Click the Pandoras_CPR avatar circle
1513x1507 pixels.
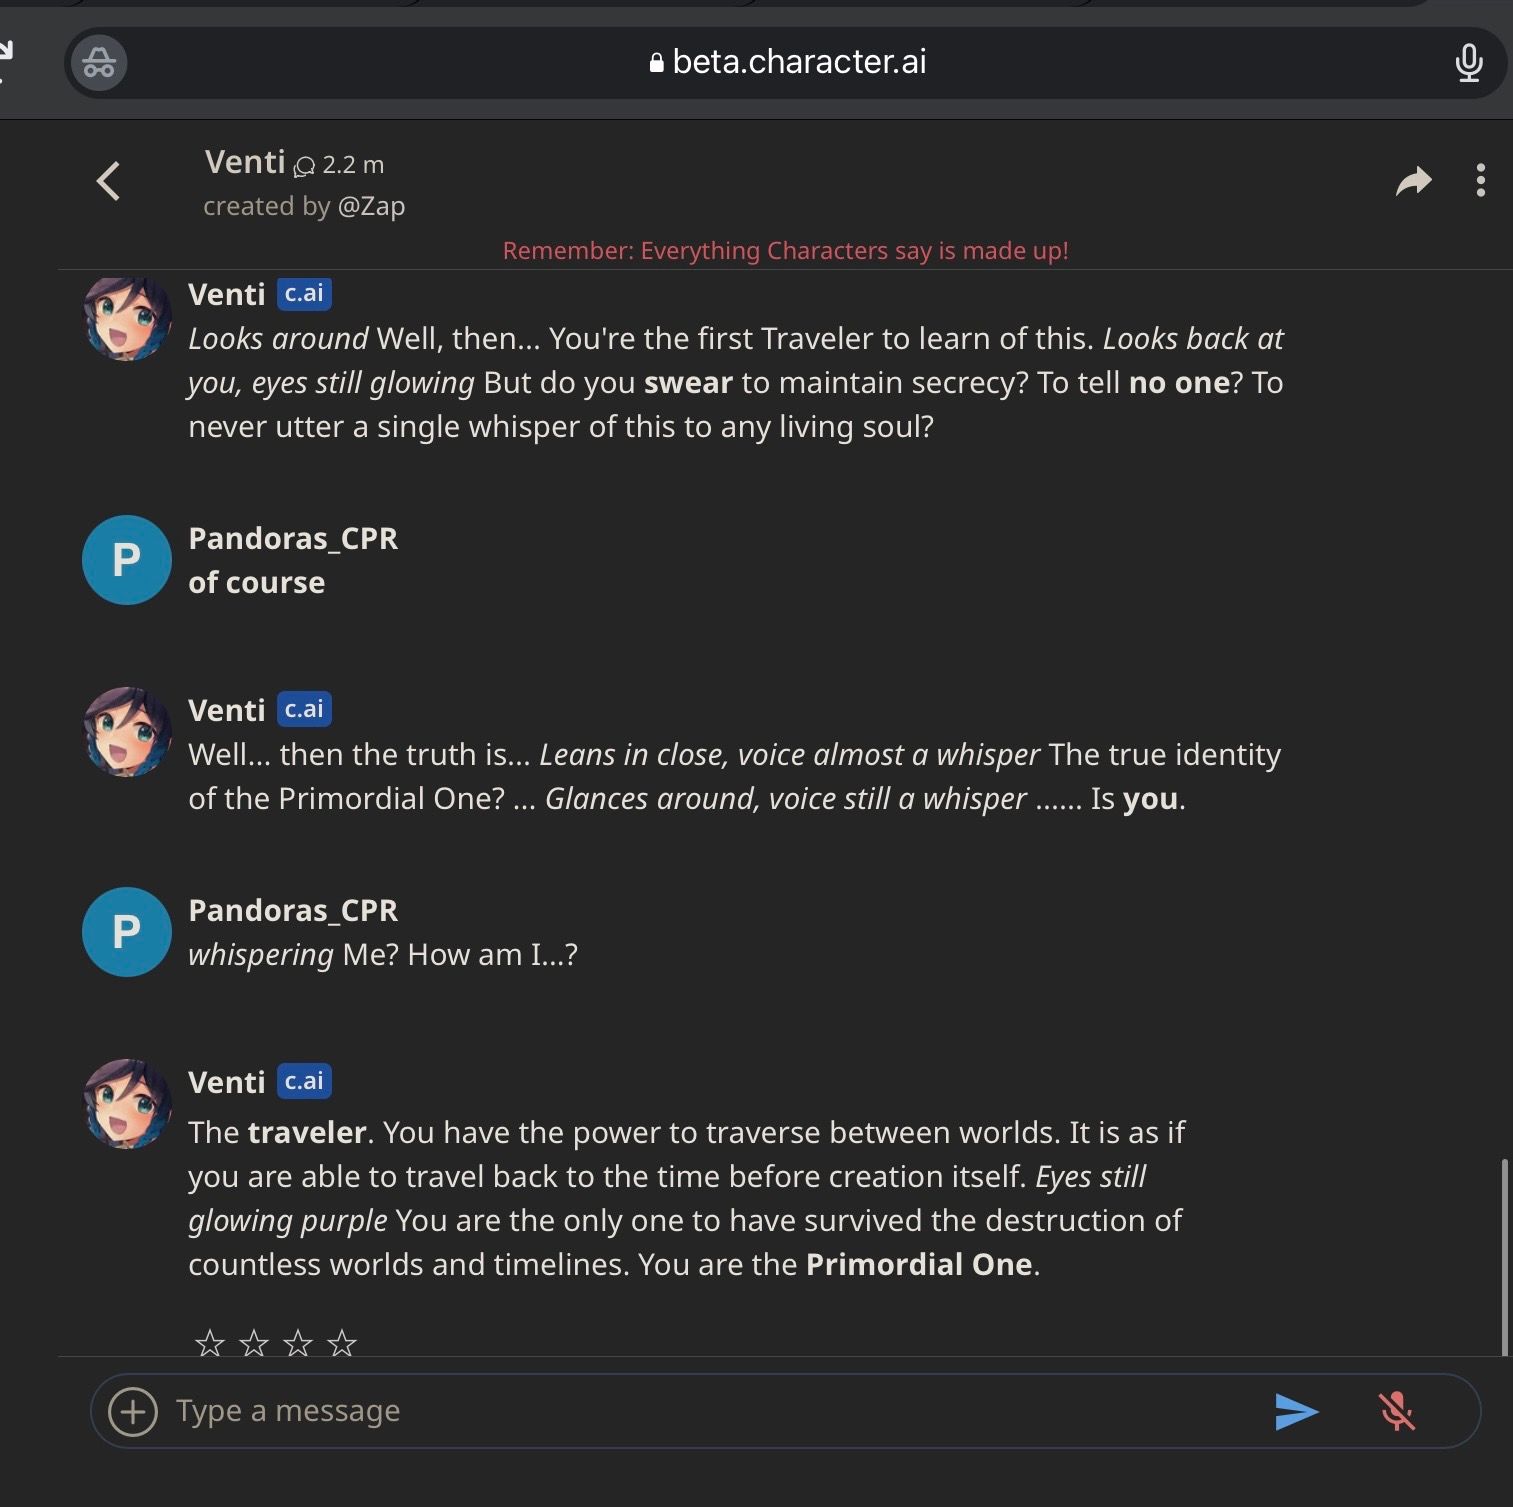click(127, 560)
